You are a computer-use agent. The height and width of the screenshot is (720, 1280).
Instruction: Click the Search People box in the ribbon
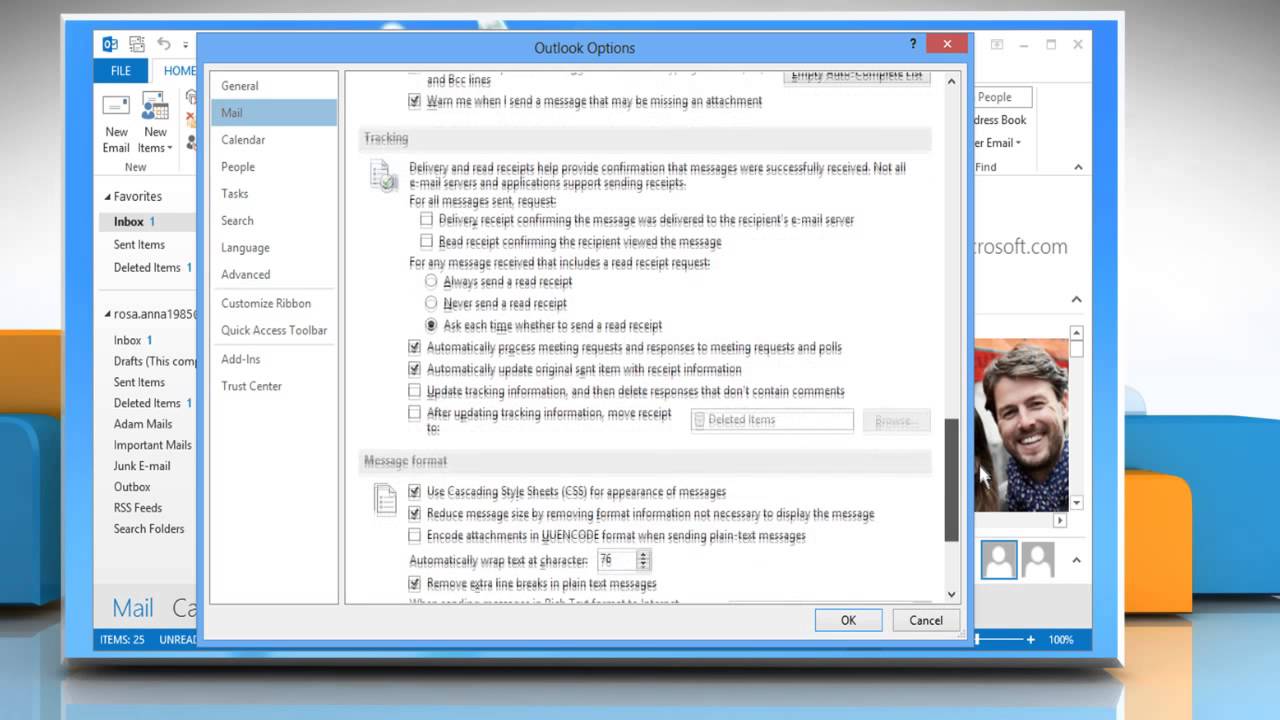tap(1003, 97)
